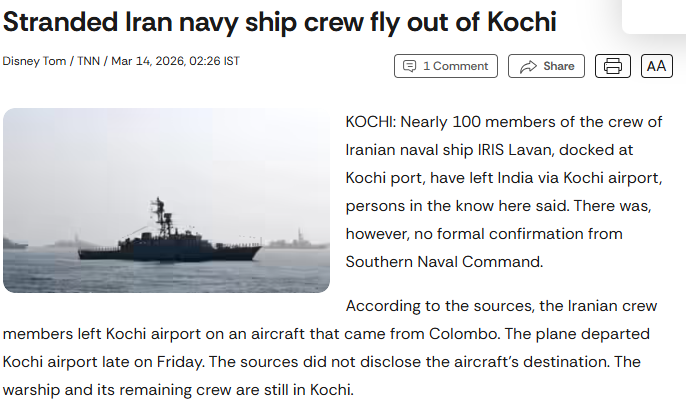The width and height of the screenshot is (686, 407).
Task: Open author Disney Tom's profile
Action: coord(32,61)
